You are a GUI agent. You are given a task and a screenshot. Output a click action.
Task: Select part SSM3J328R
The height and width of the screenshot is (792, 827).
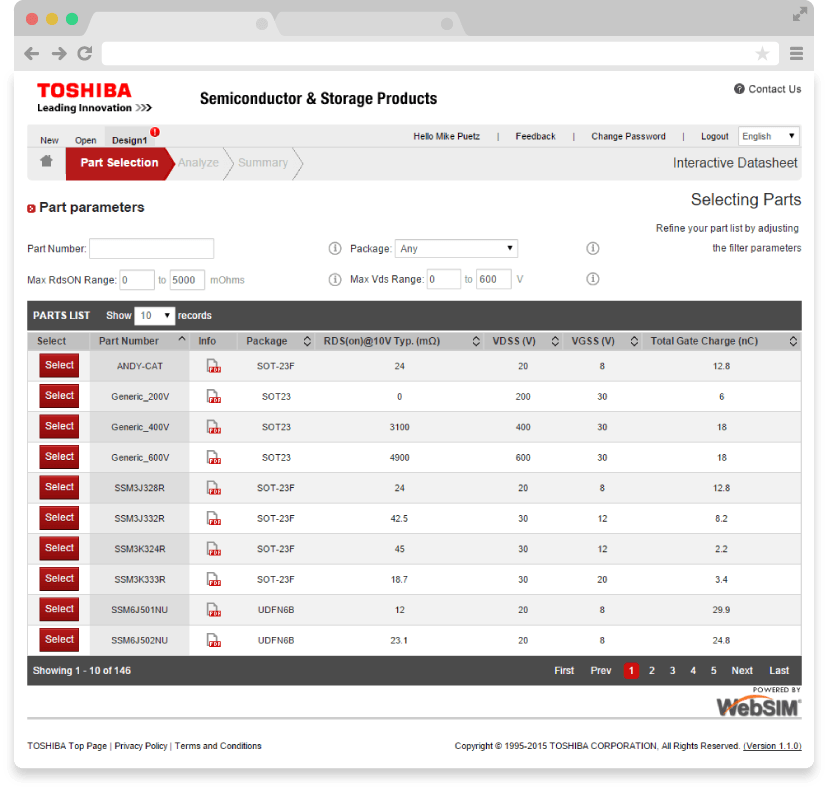coord(59,487)
